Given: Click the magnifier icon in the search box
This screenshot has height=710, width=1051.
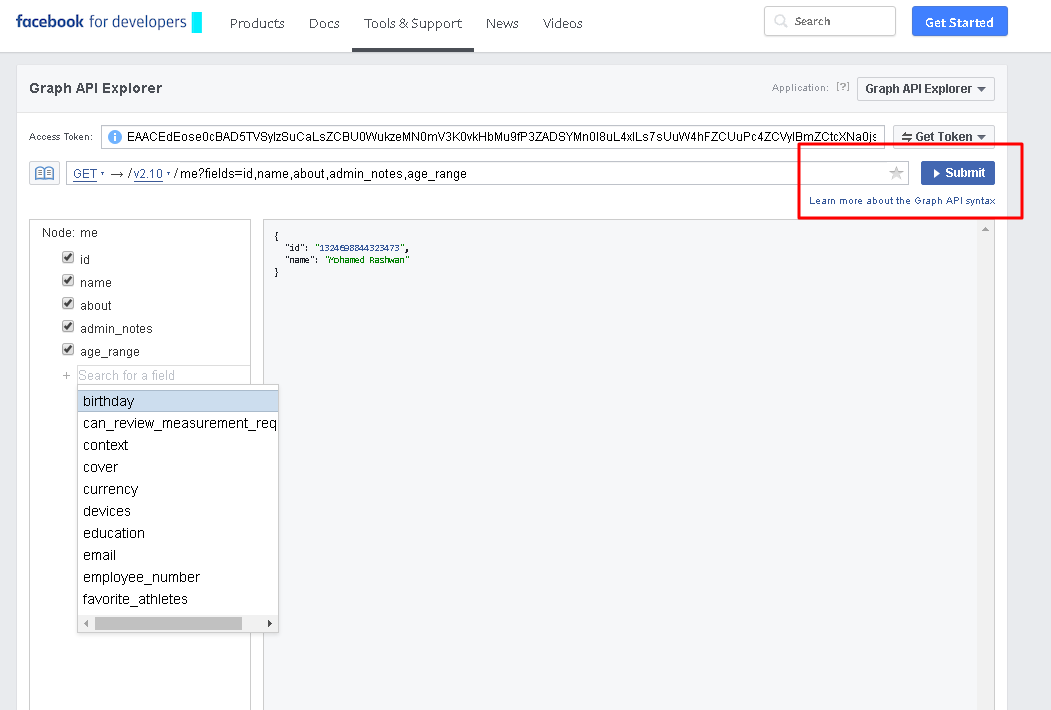Looking at the screenshot, I should tap(781, 21).
